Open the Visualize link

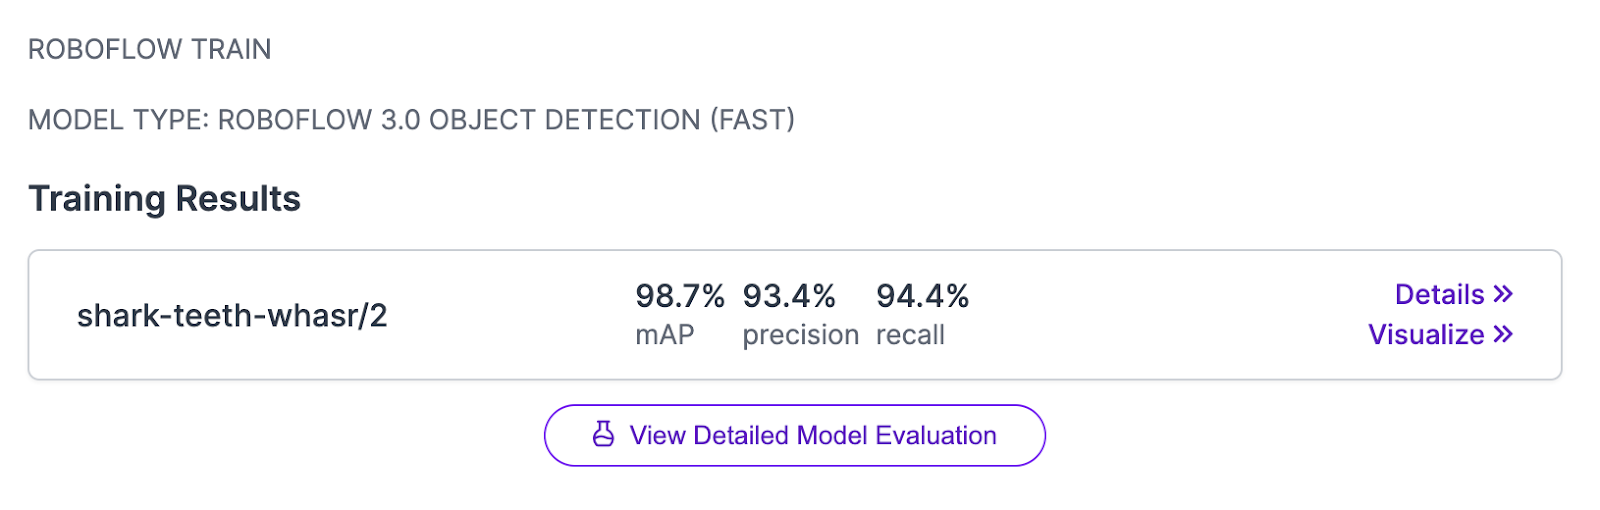(x=1426, y=334)
